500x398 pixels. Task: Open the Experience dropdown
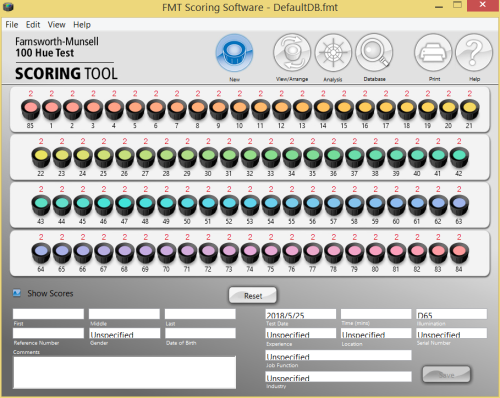click(x=301, y=333)
